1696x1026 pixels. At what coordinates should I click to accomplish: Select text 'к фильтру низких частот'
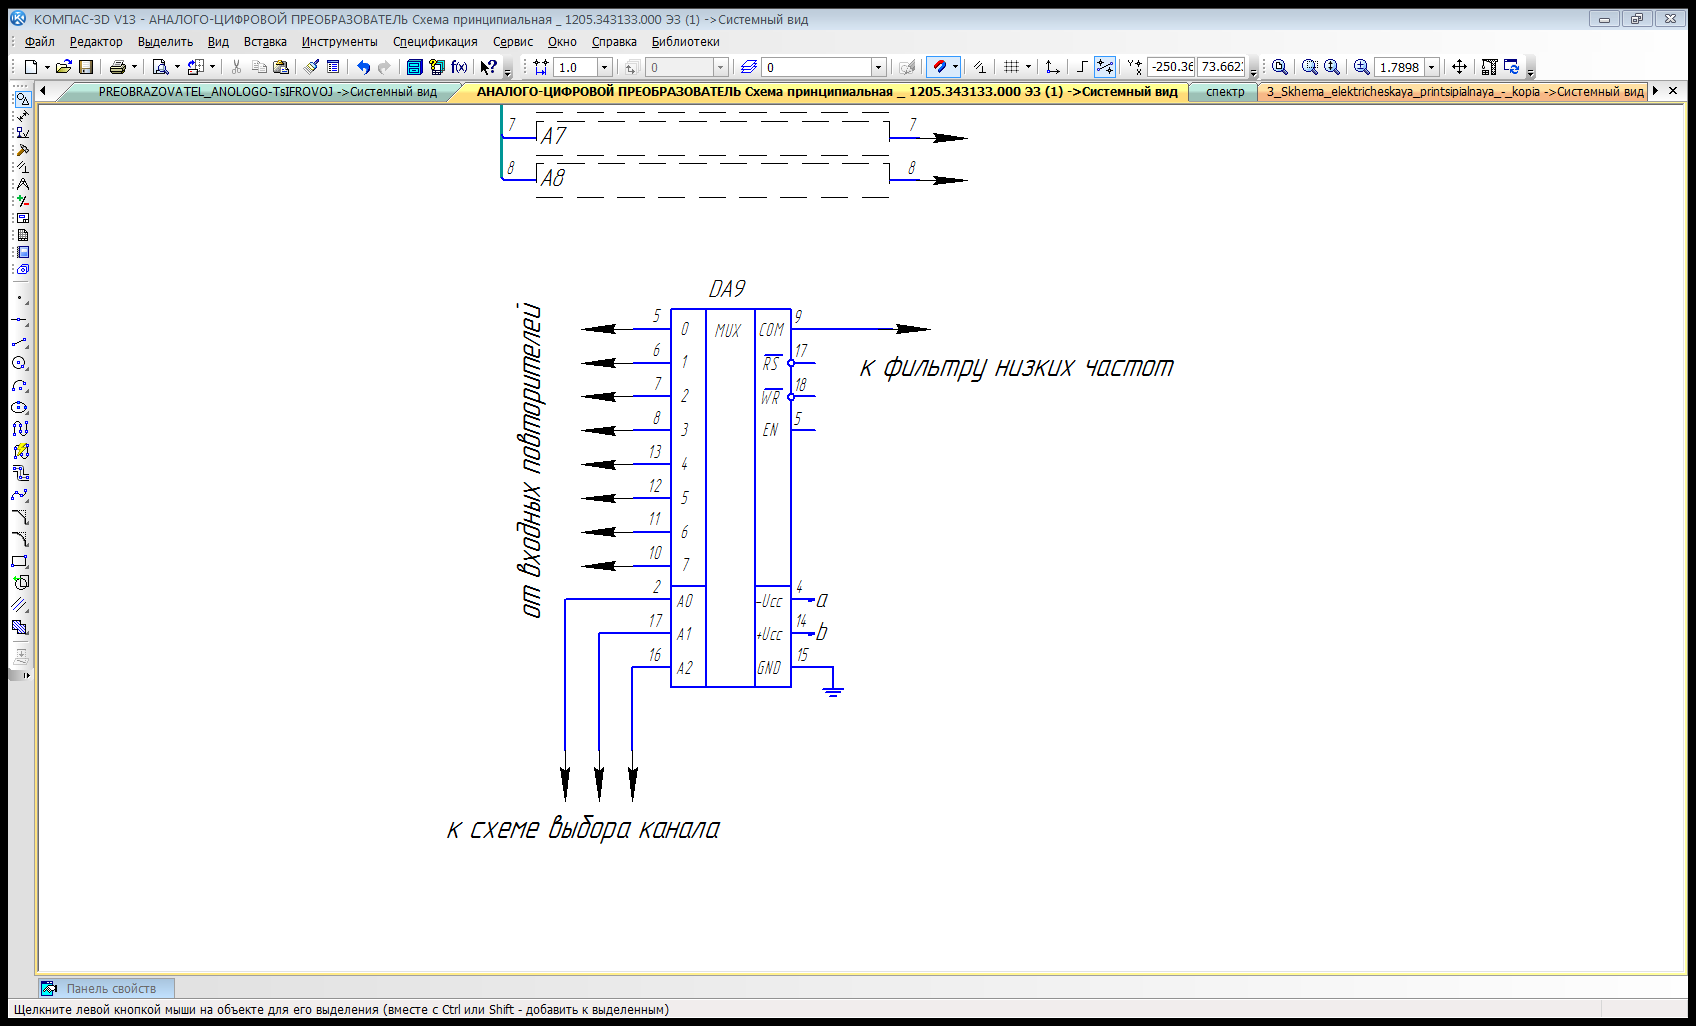point(1016,368)
